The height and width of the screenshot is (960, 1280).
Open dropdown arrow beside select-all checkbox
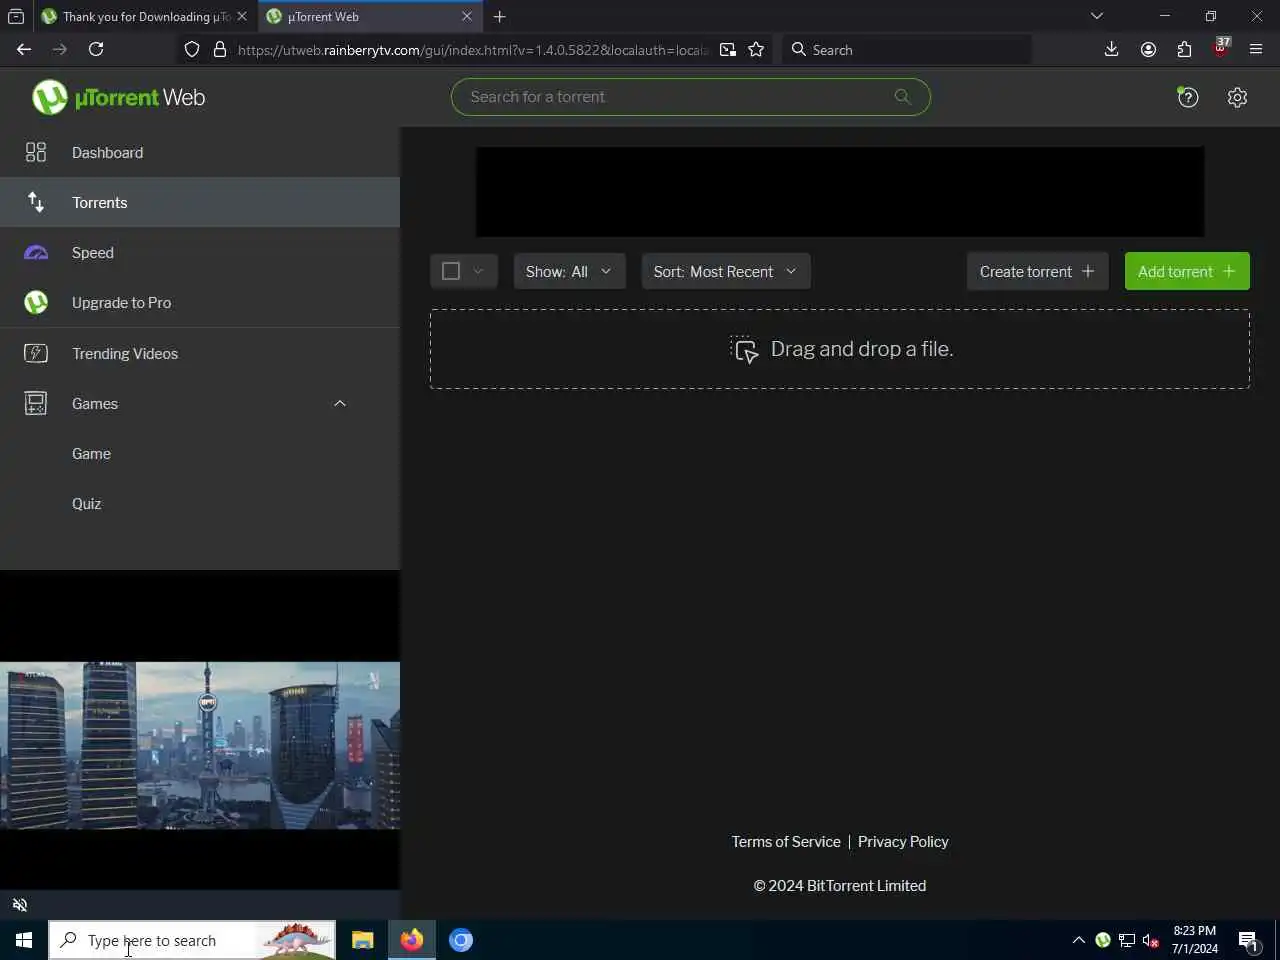tap(478, 271)
